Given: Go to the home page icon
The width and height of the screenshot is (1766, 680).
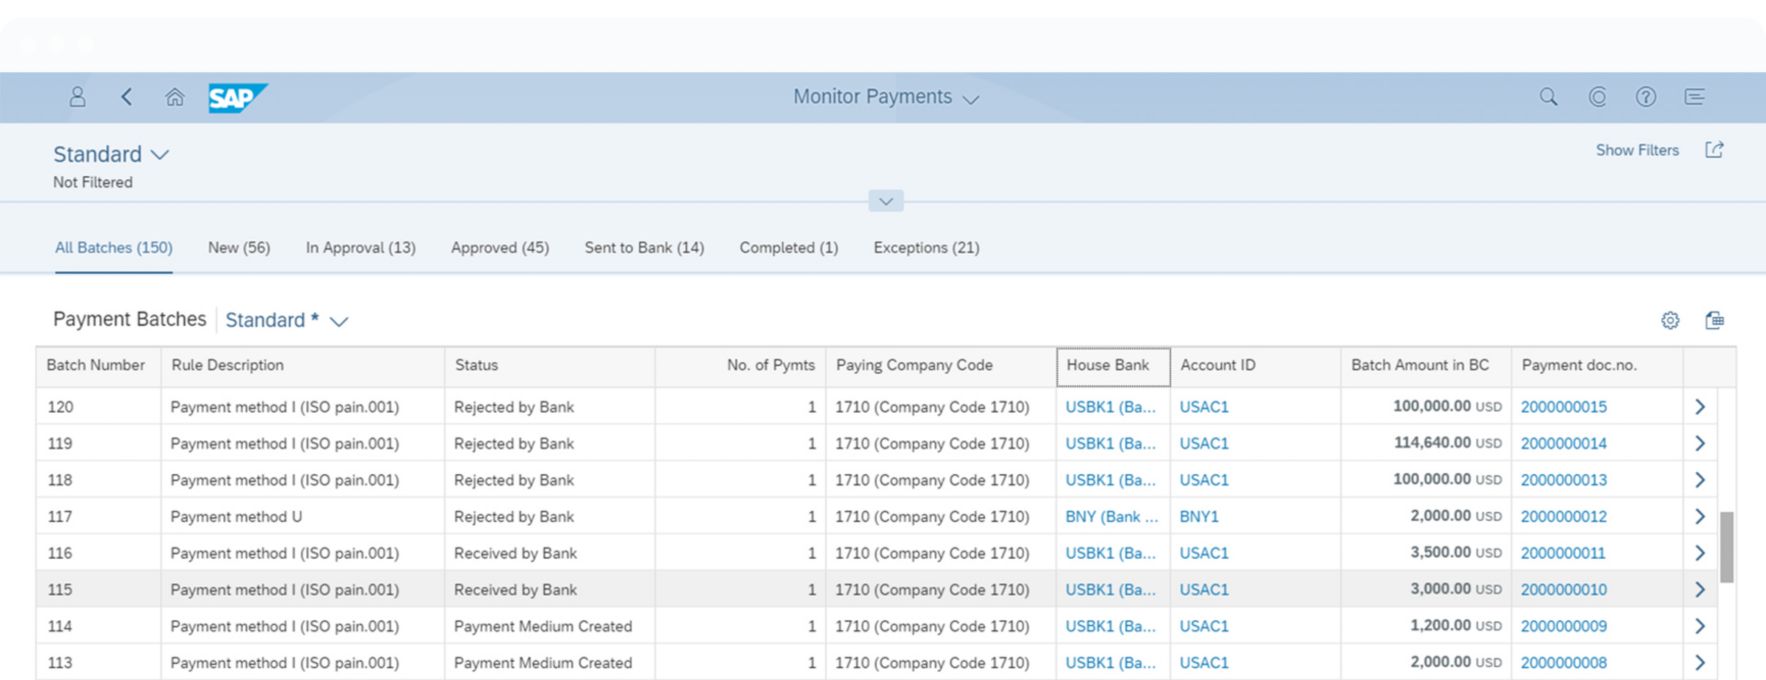Looking at the screenshot, I should coord(175,97).
